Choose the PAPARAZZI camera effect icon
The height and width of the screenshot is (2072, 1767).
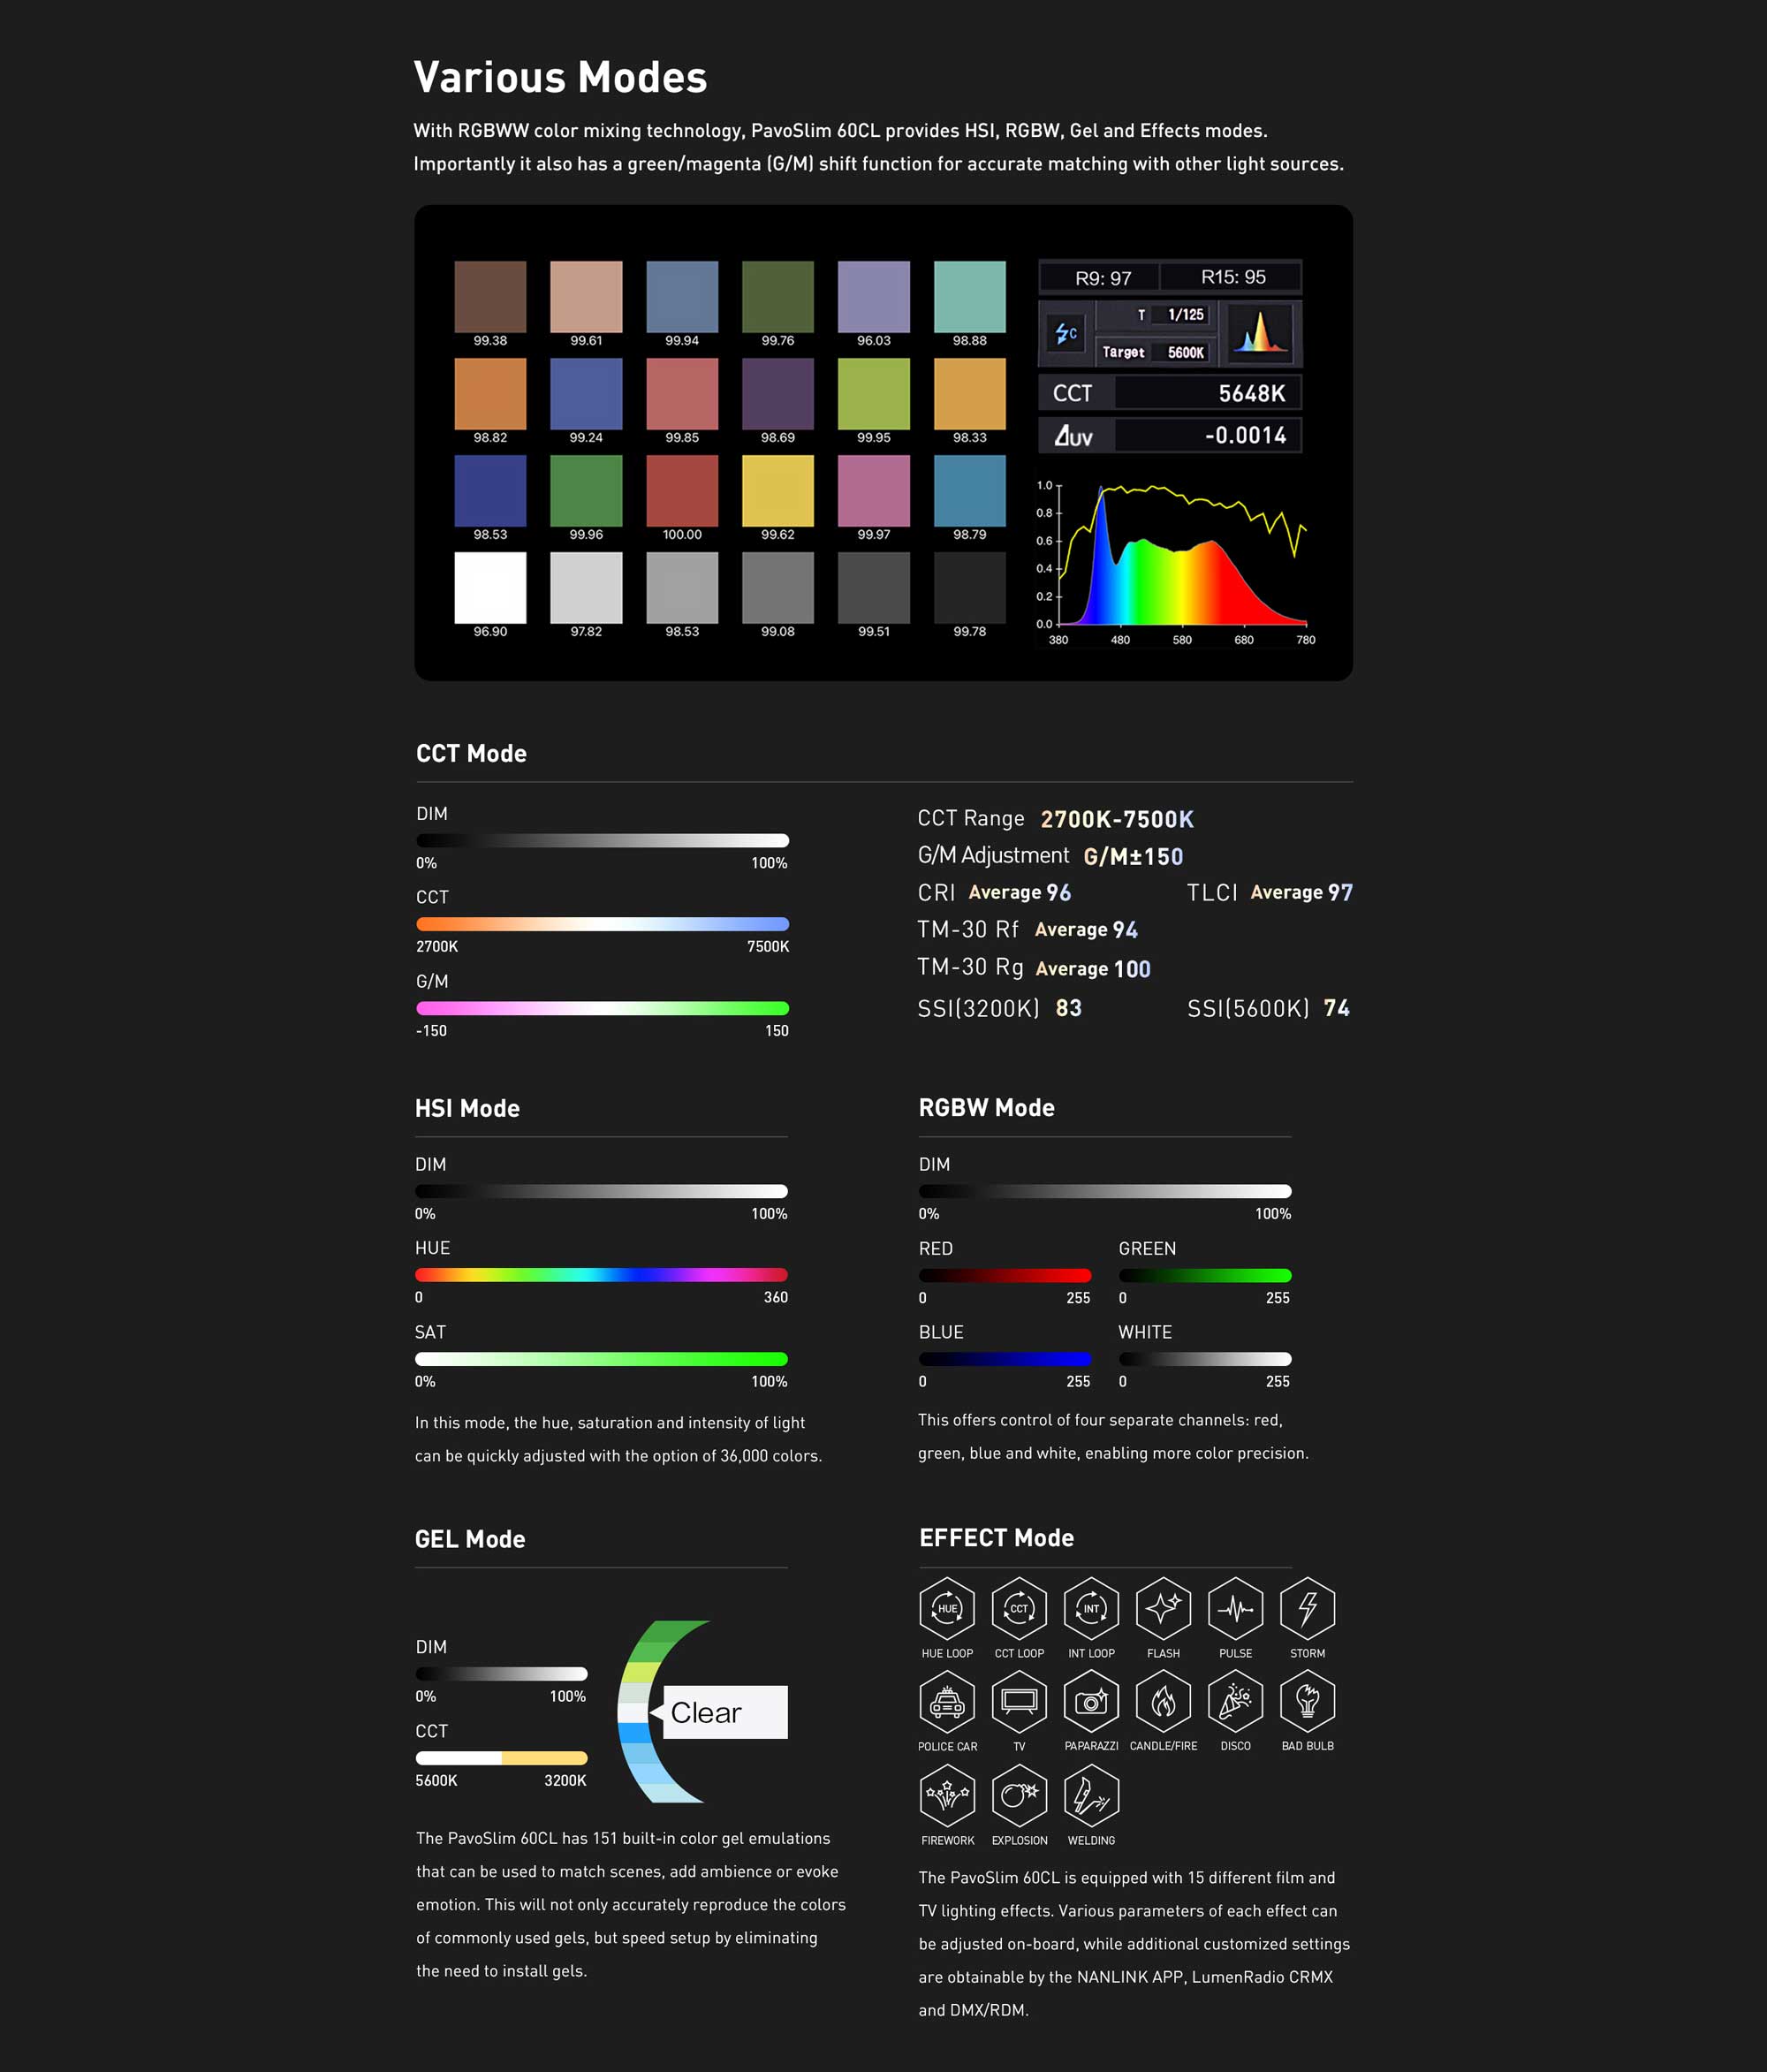[x=1091, y=1701]
